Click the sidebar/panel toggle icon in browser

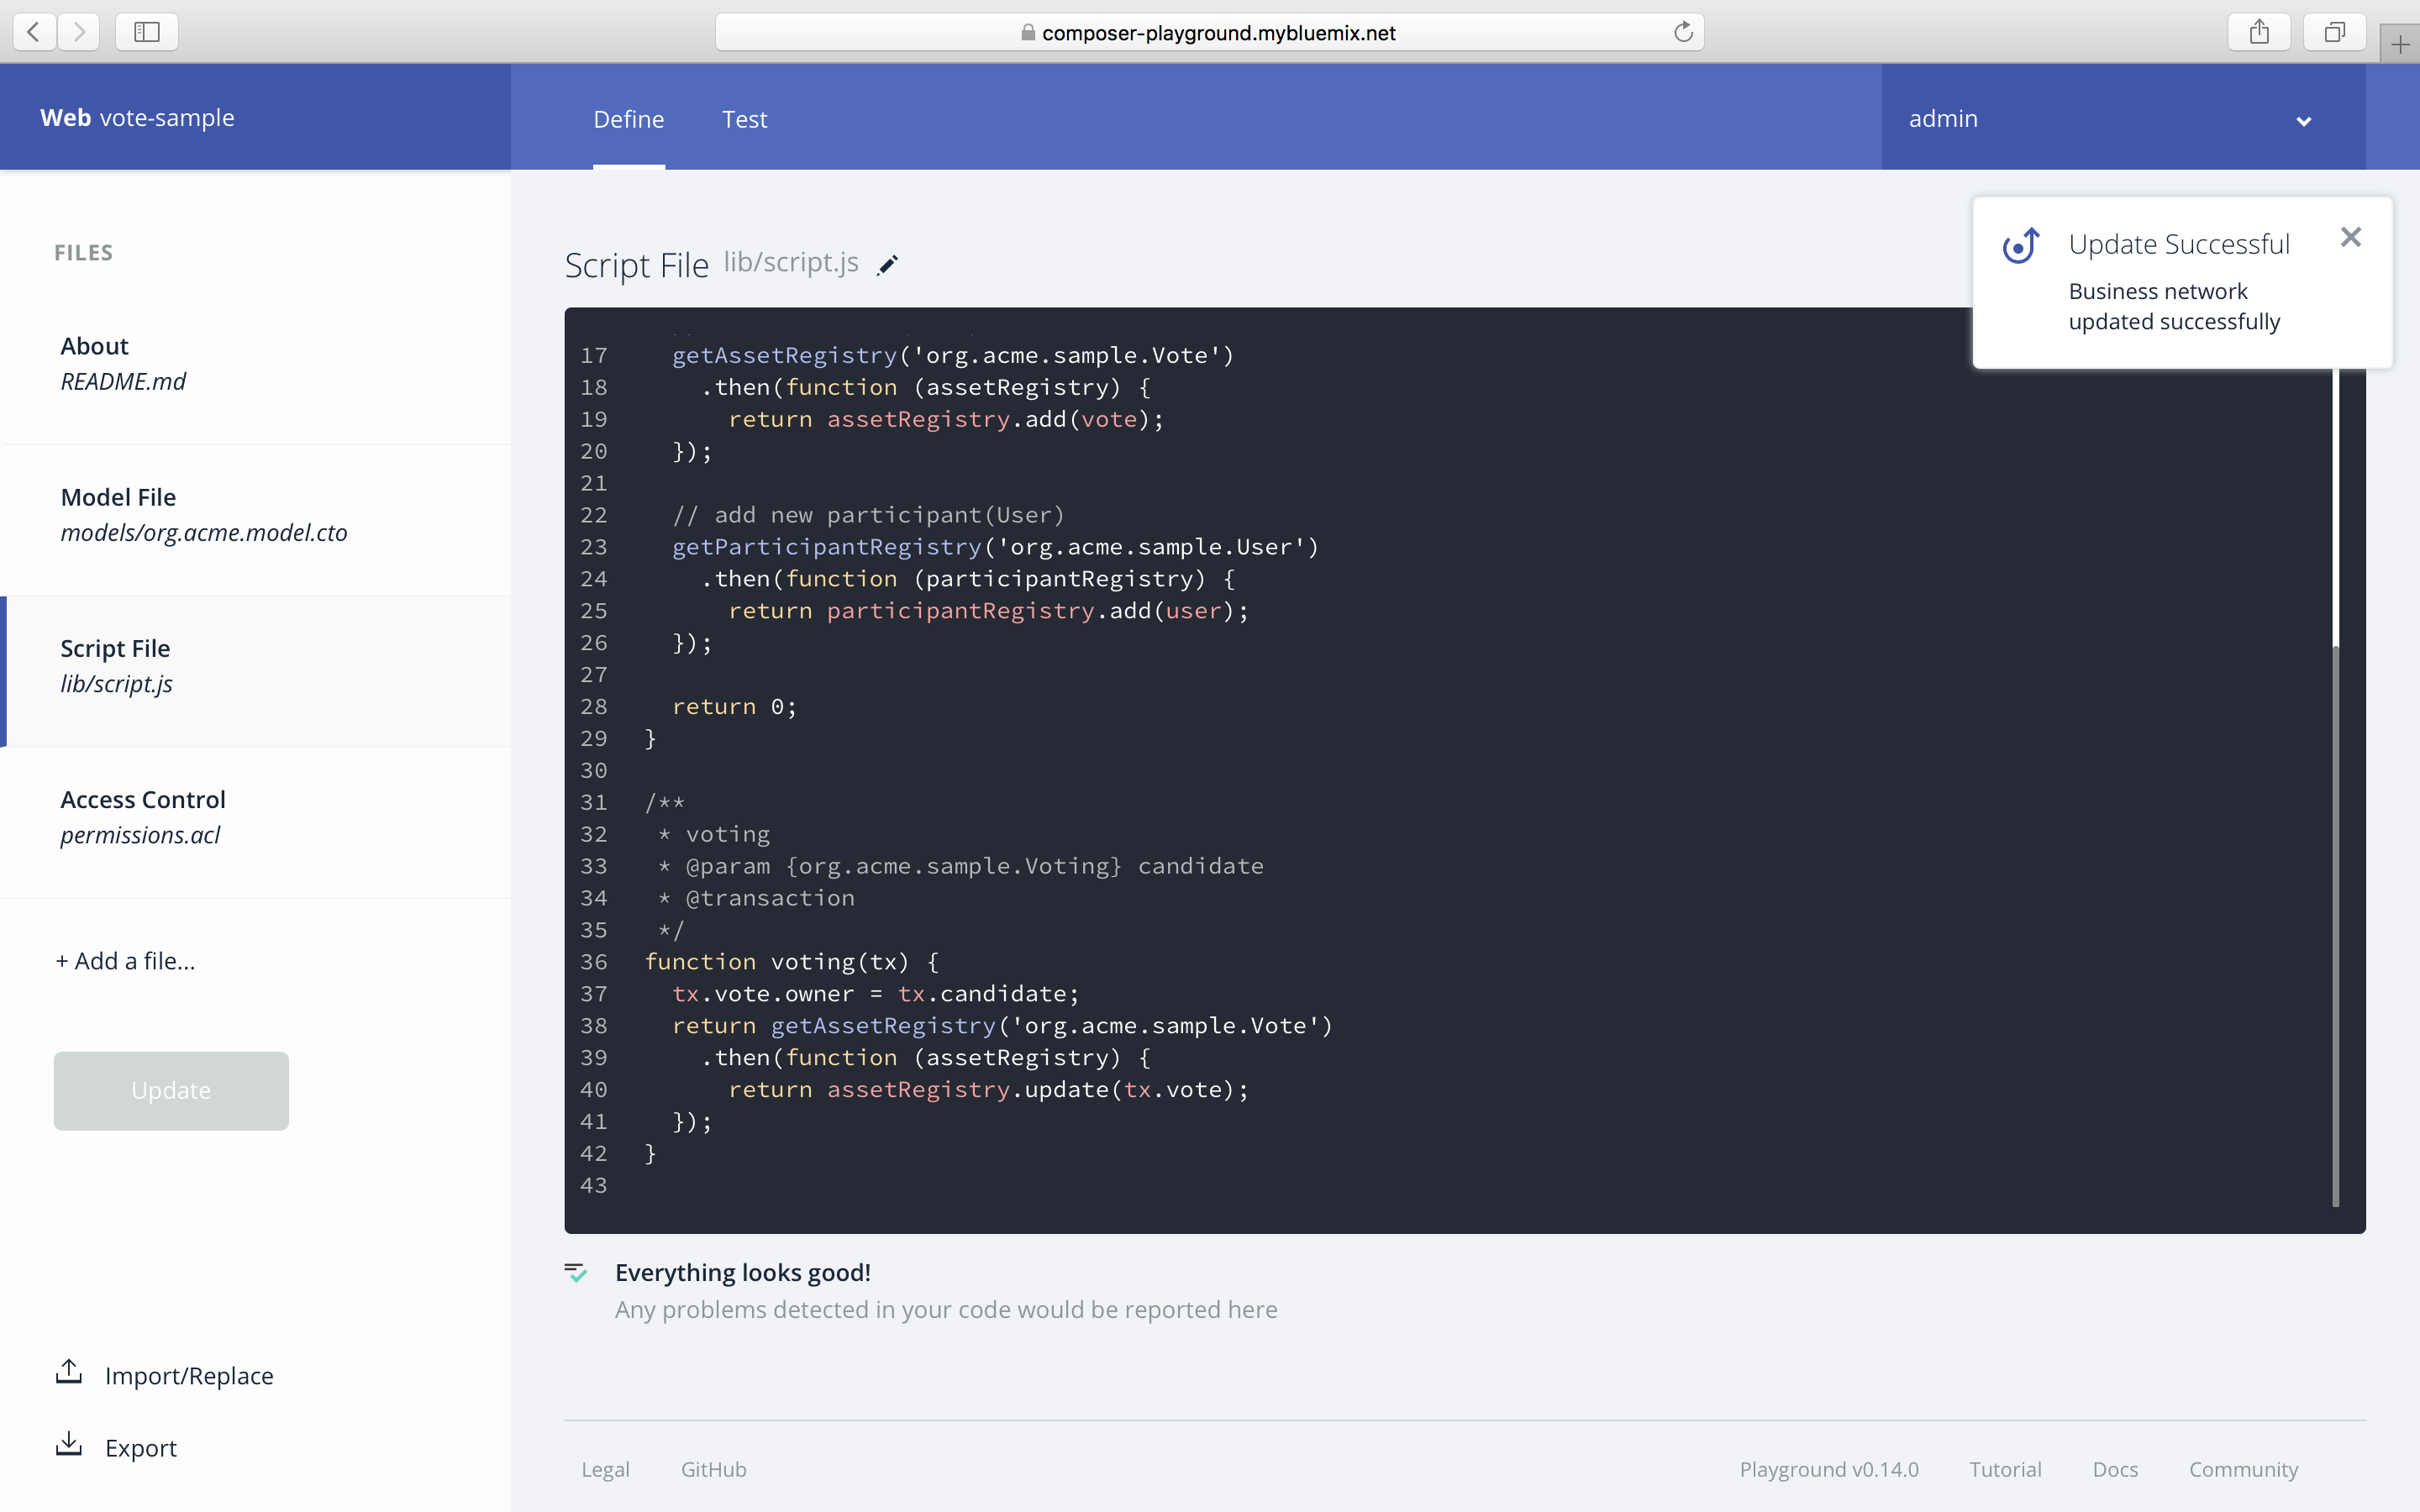pyautogui.click(x=146, y=31)
